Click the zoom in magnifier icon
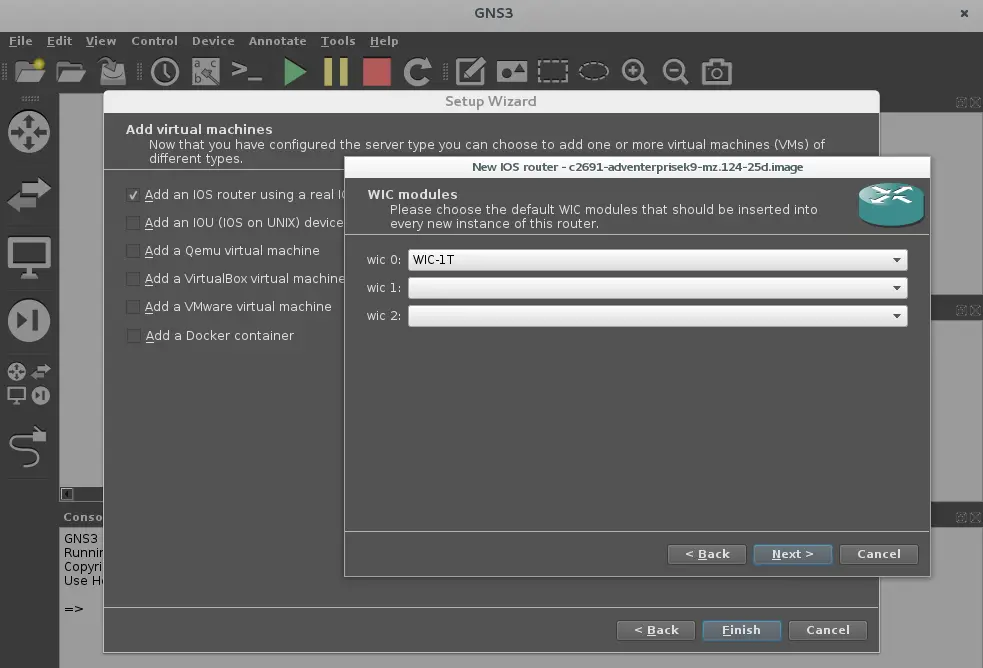Screen dimensions: 983x668 [x=634, y=71]
